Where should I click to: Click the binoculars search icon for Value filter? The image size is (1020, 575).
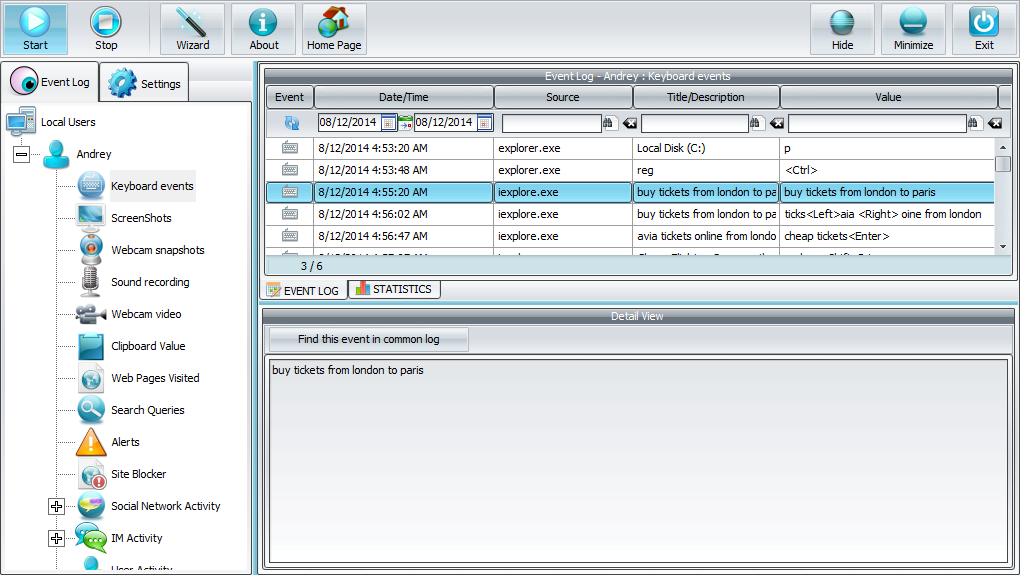tap(974, 122)
